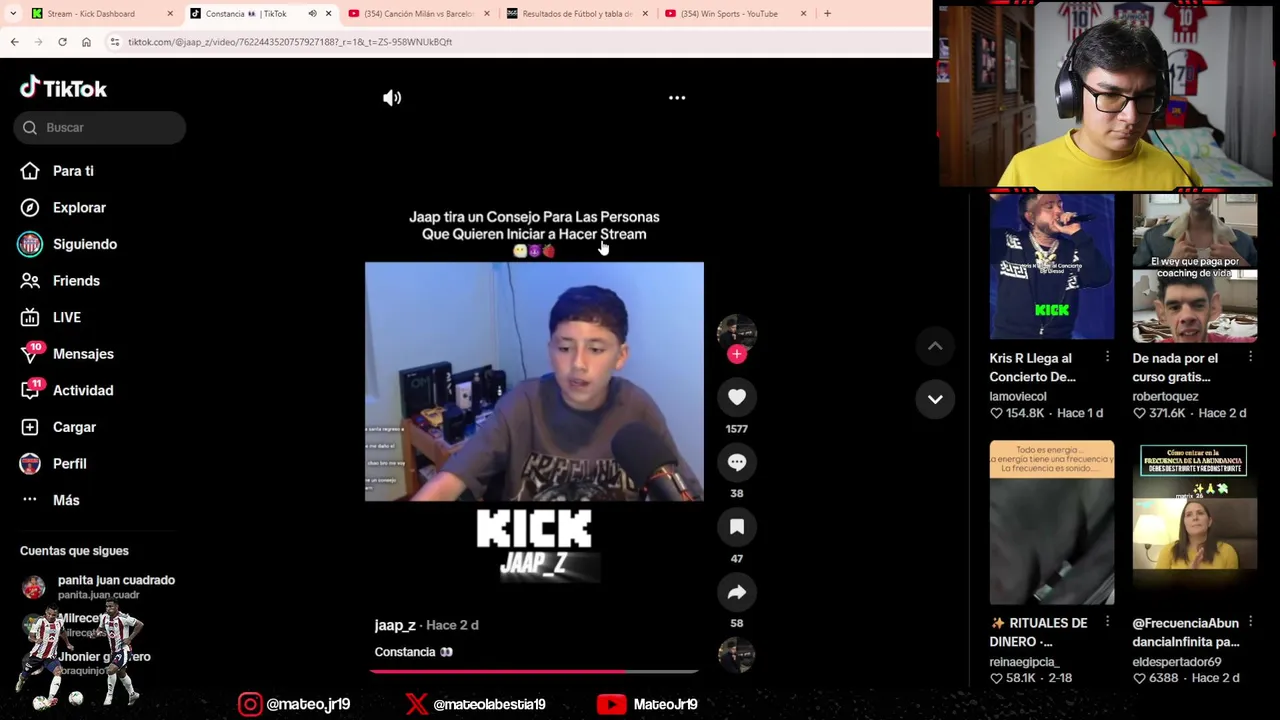1280x720 pixels.
Task: Go forward in browser history
Action: click(38, 42)
